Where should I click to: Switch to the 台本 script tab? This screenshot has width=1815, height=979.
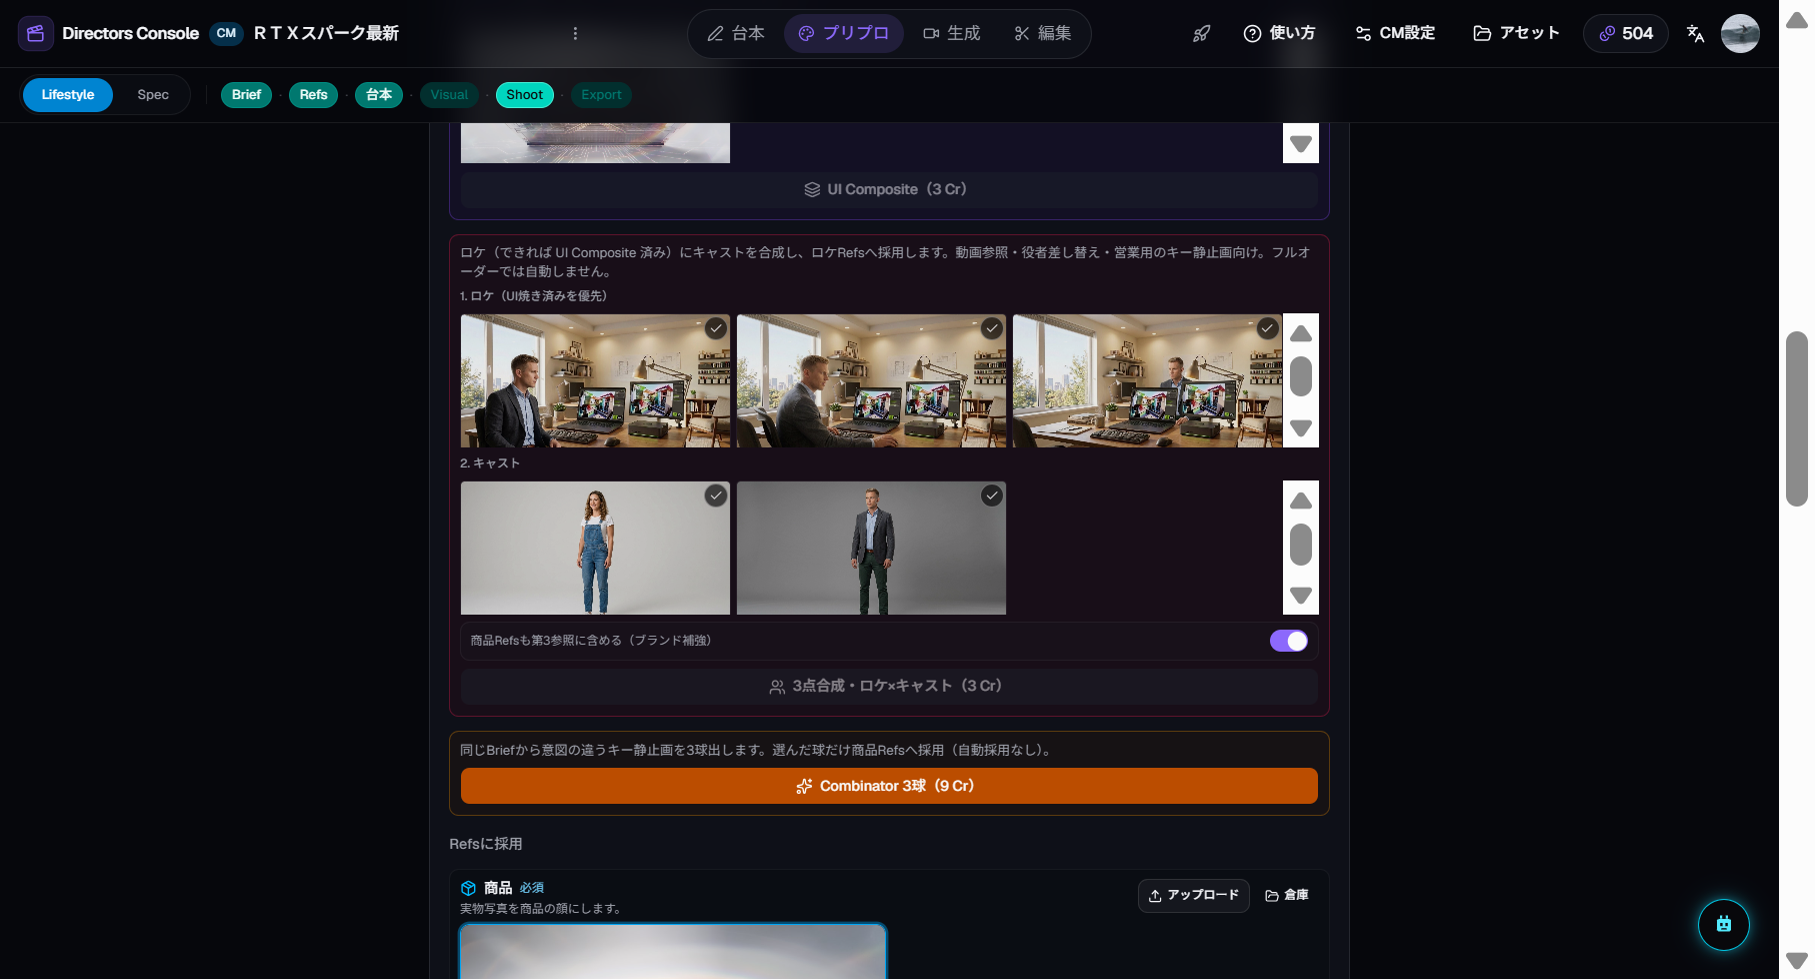[x=736, y=33]
